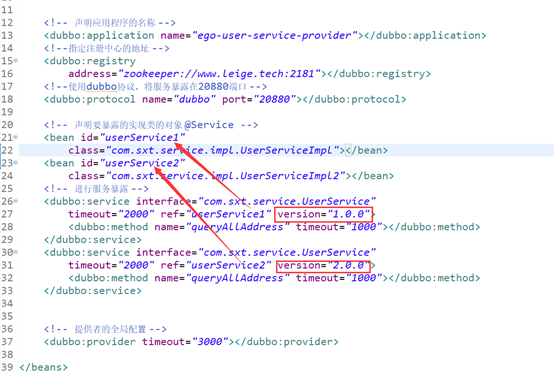
Task: Collapse the fold marker at line 15
Action: click(16, 61)
